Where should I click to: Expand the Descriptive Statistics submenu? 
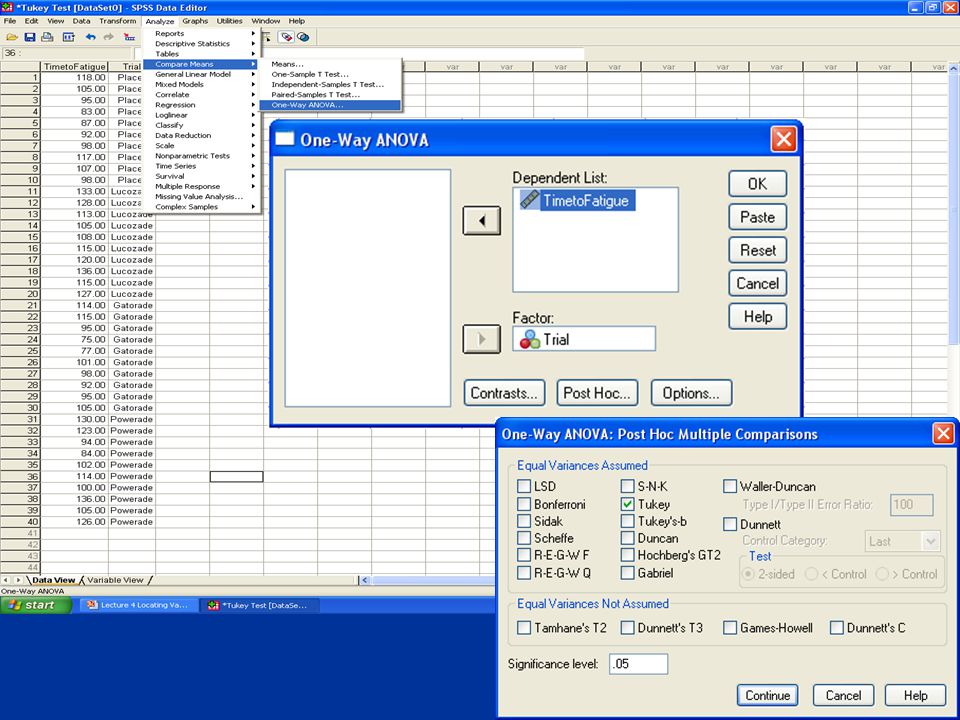tap(202, 43)
